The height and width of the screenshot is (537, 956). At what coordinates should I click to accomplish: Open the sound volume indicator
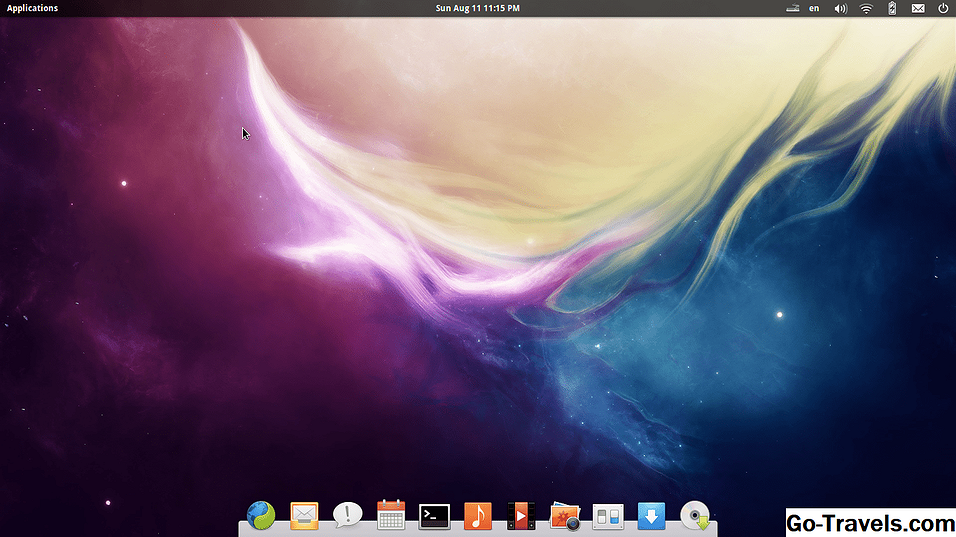pyautogui.click(x=840, y=8)
